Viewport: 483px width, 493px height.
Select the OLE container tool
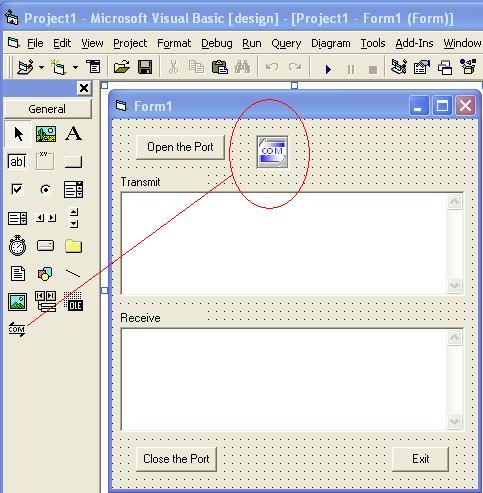point(73,301)
